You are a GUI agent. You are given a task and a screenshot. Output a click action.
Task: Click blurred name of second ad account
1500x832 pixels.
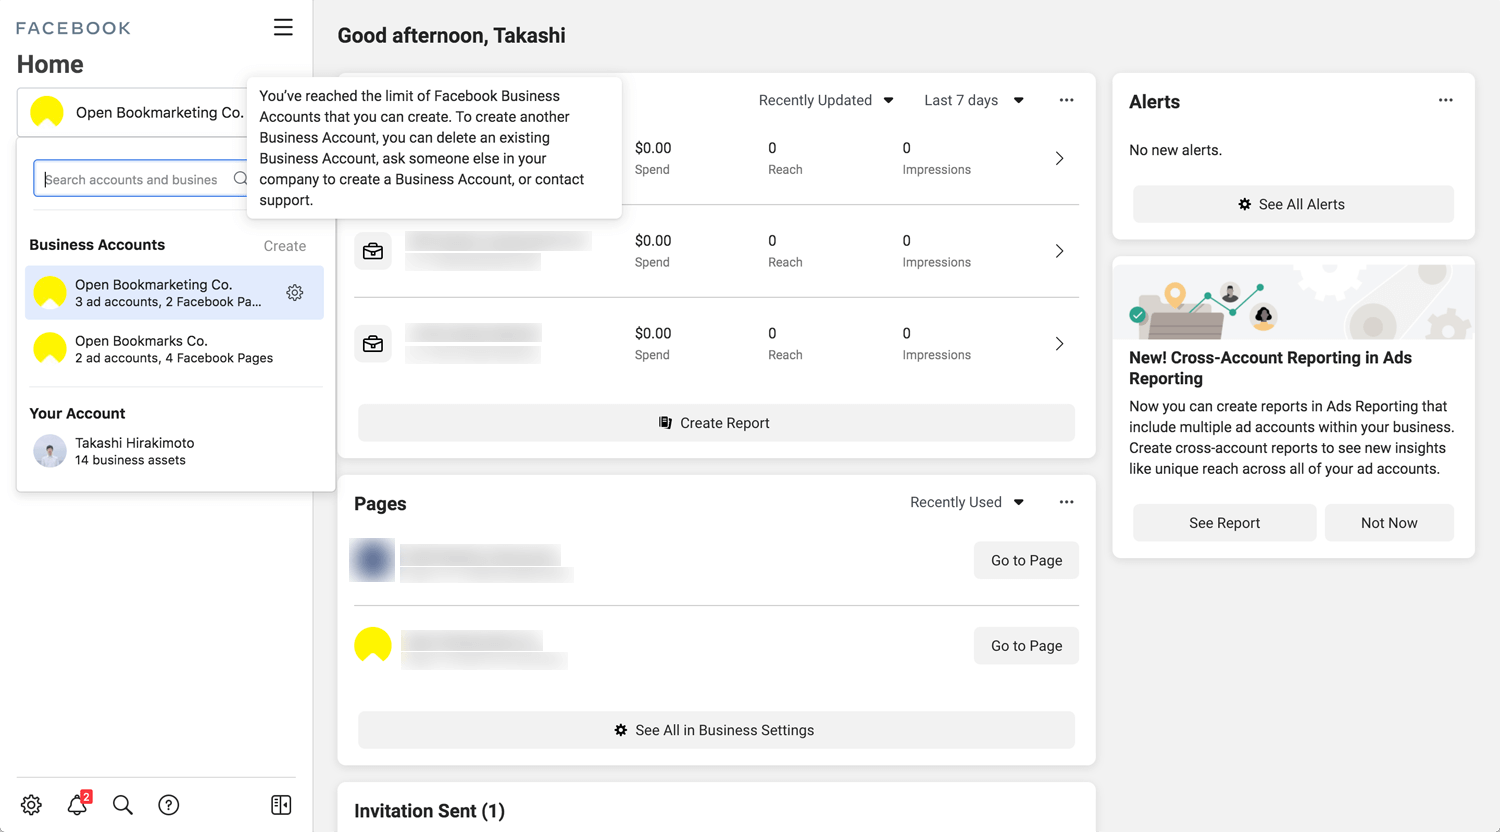click(498, 241)
